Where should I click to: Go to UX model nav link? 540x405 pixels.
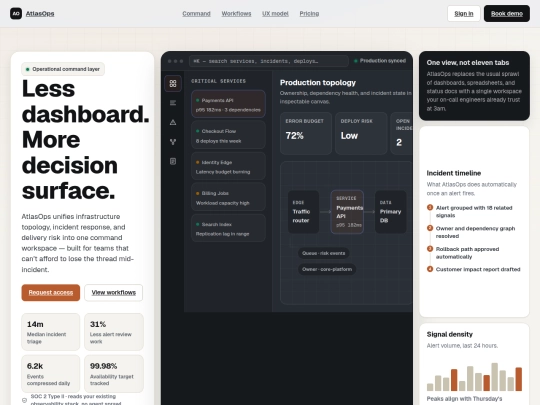pos(275,13)
